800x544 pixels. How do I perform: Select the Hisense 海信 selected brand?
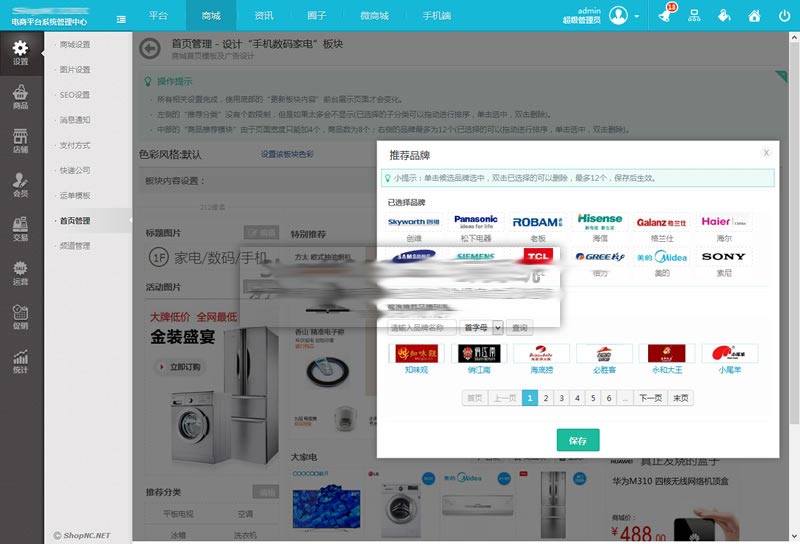coord(599,228)
